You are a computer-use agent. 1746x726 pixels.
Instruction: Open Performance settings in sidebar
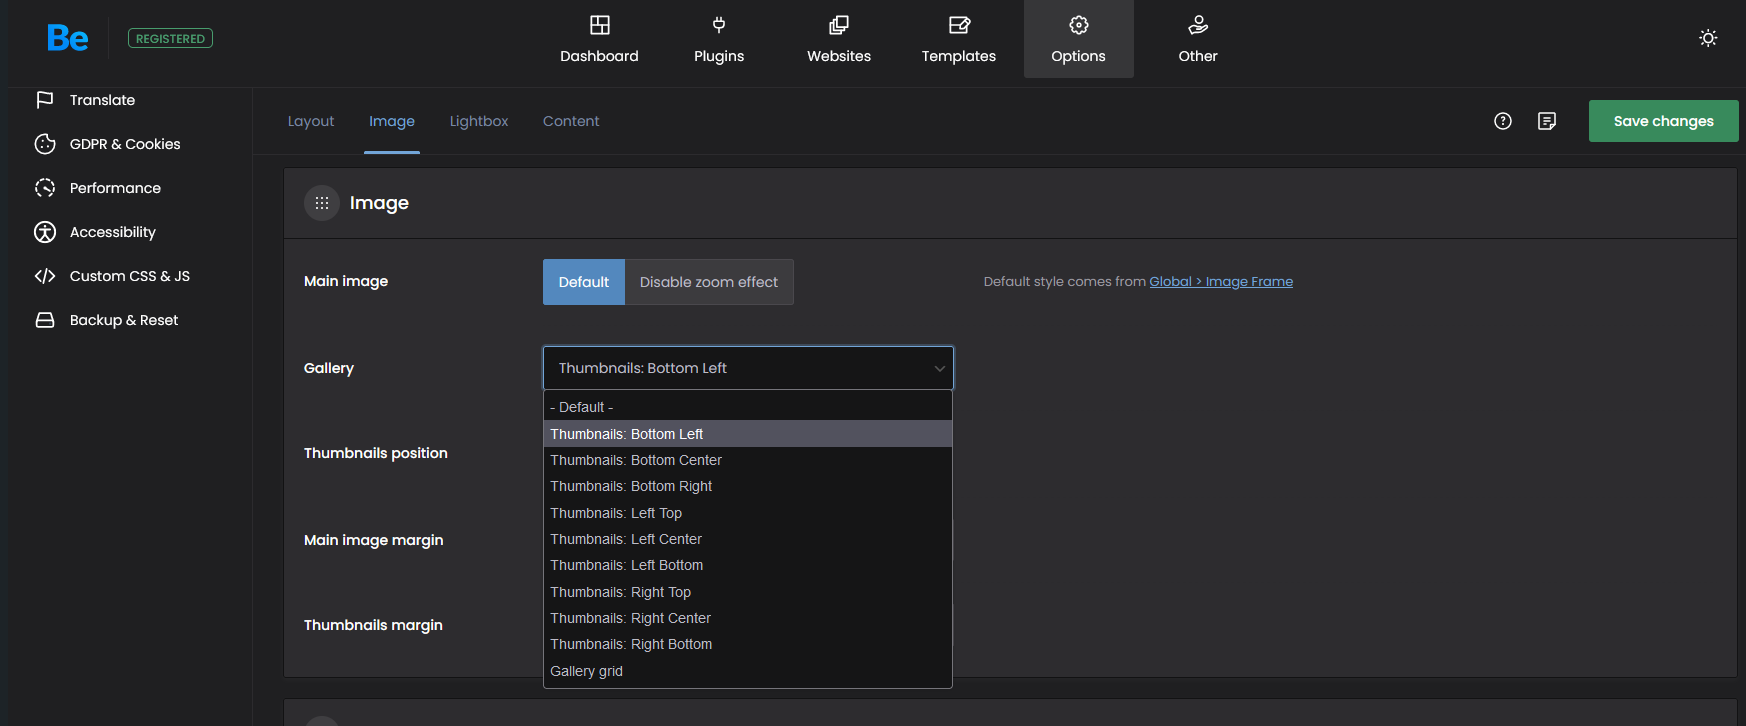point(115,188)
